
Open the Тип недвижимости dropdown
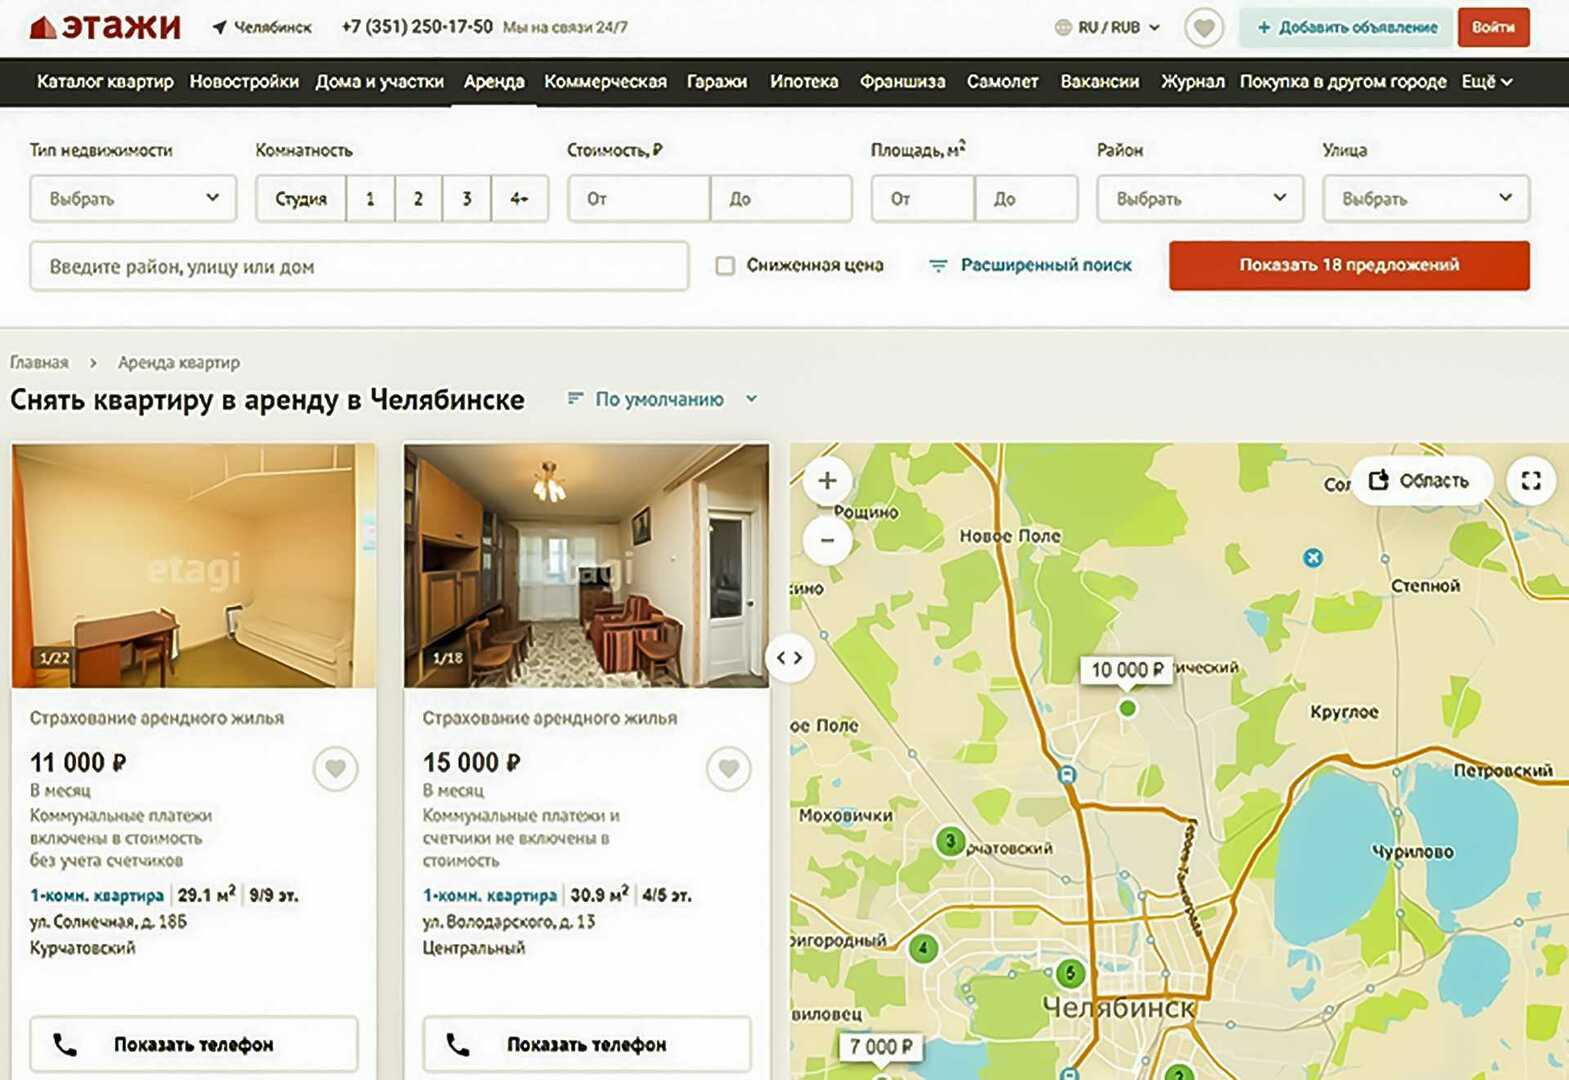point(133,199)
